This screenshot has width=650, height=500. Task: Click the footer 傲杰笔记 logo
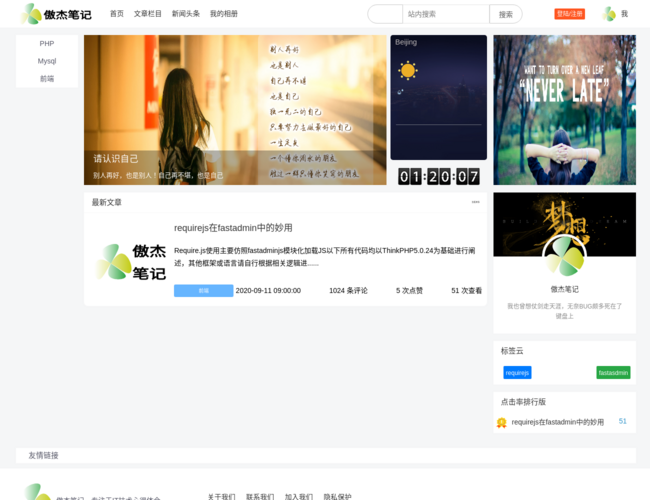pyautogui.click(x=38, y=492)
